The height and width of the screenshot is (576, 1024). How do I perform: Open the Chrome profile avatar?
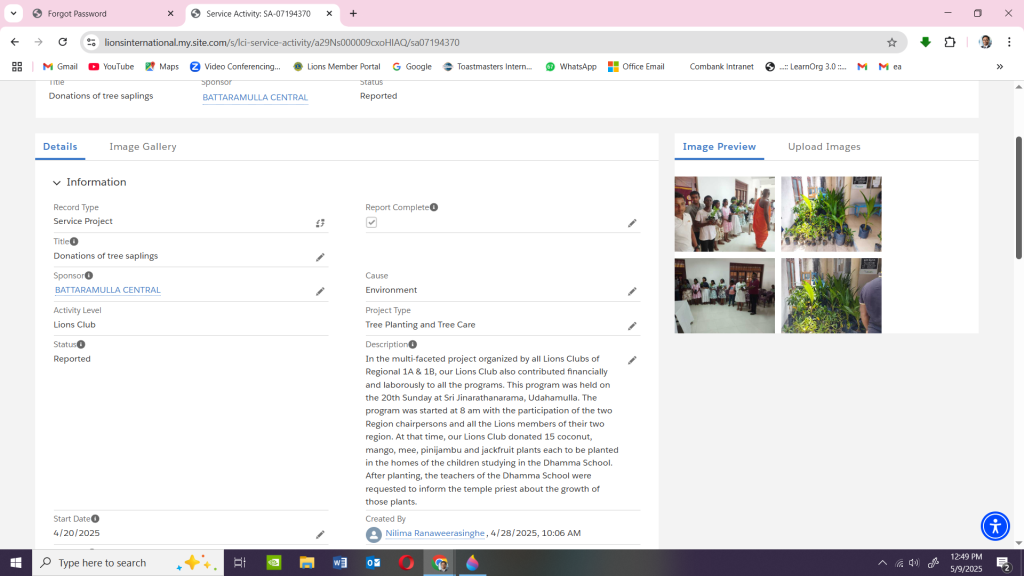click(x=985, y=42)
